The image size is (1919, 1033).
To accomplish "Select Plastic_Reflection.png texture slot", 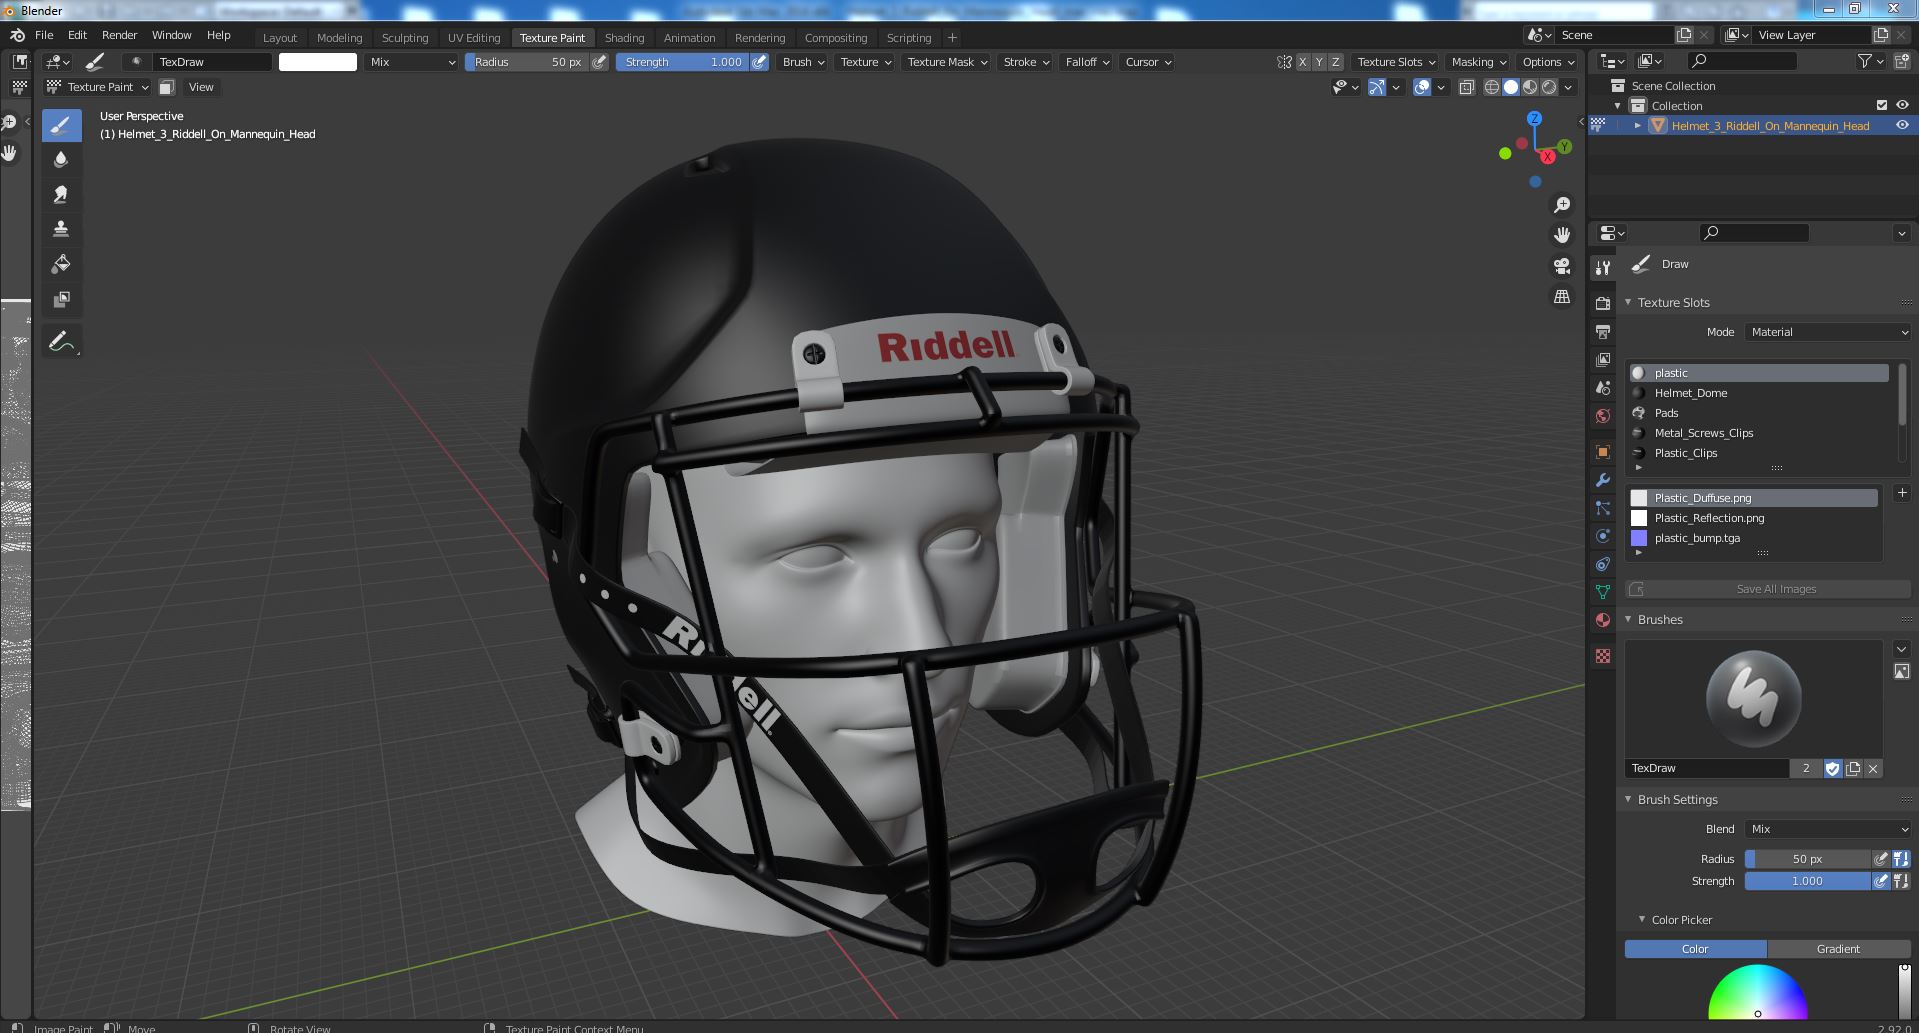I will (x=1754, y=518).
